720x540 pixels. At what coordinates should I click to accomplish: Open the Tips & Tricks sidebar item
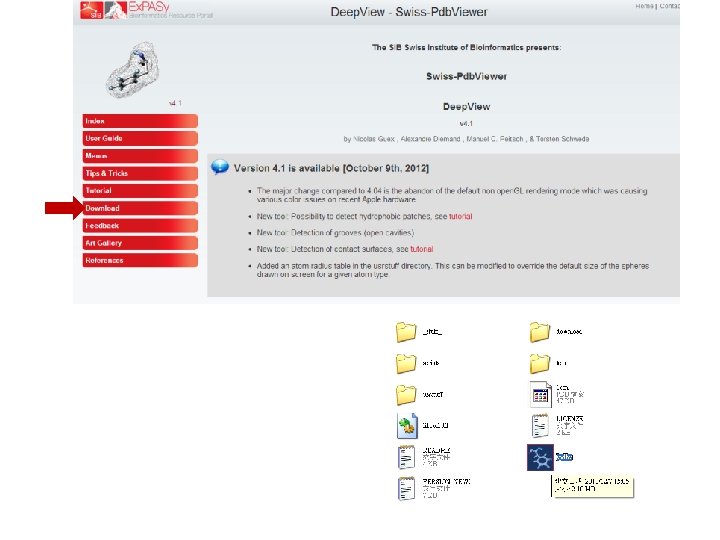[x=140, y=174]
